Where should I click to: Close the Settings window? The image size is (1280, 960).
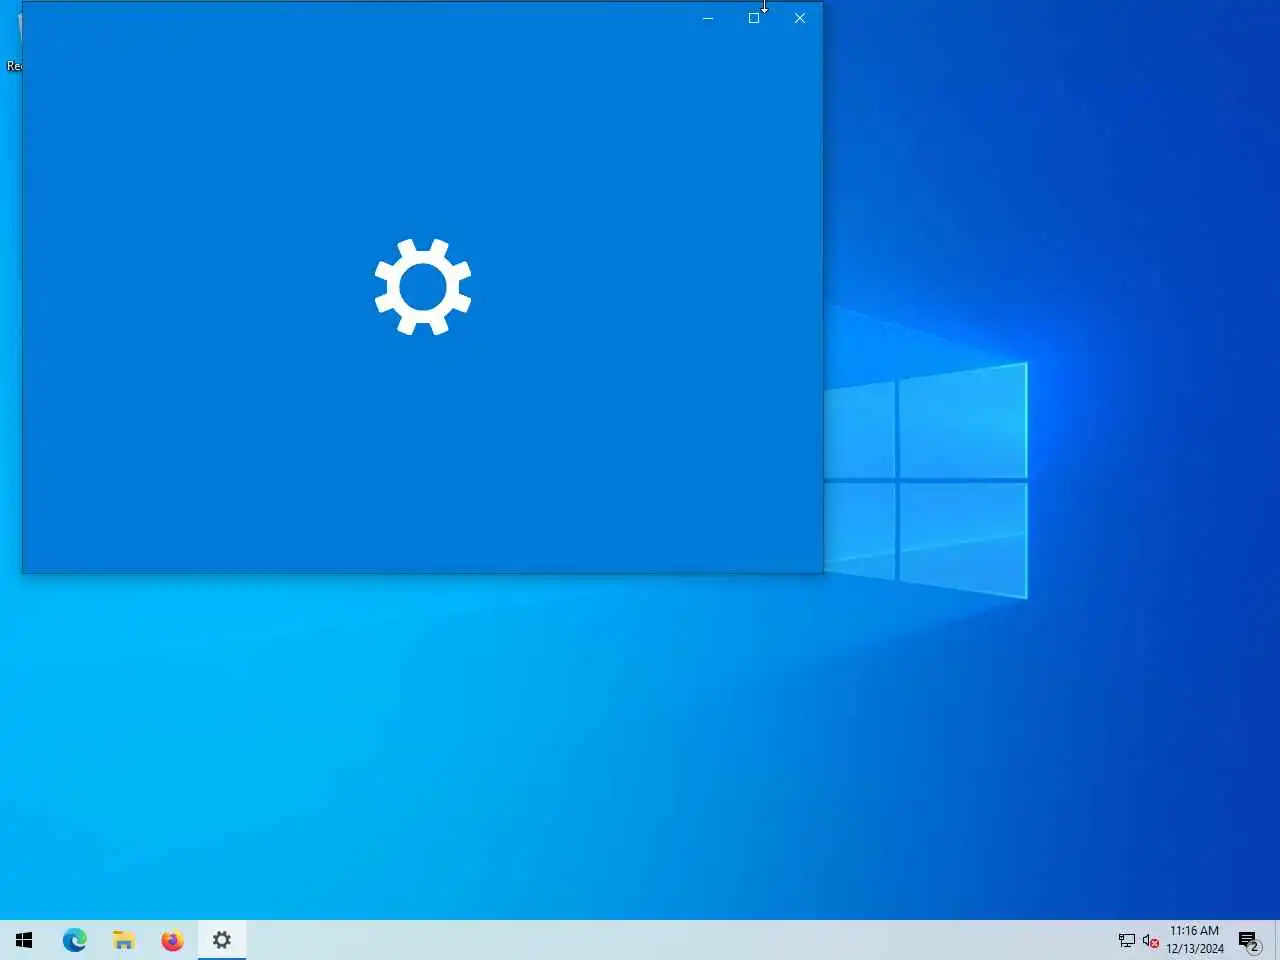800,18
